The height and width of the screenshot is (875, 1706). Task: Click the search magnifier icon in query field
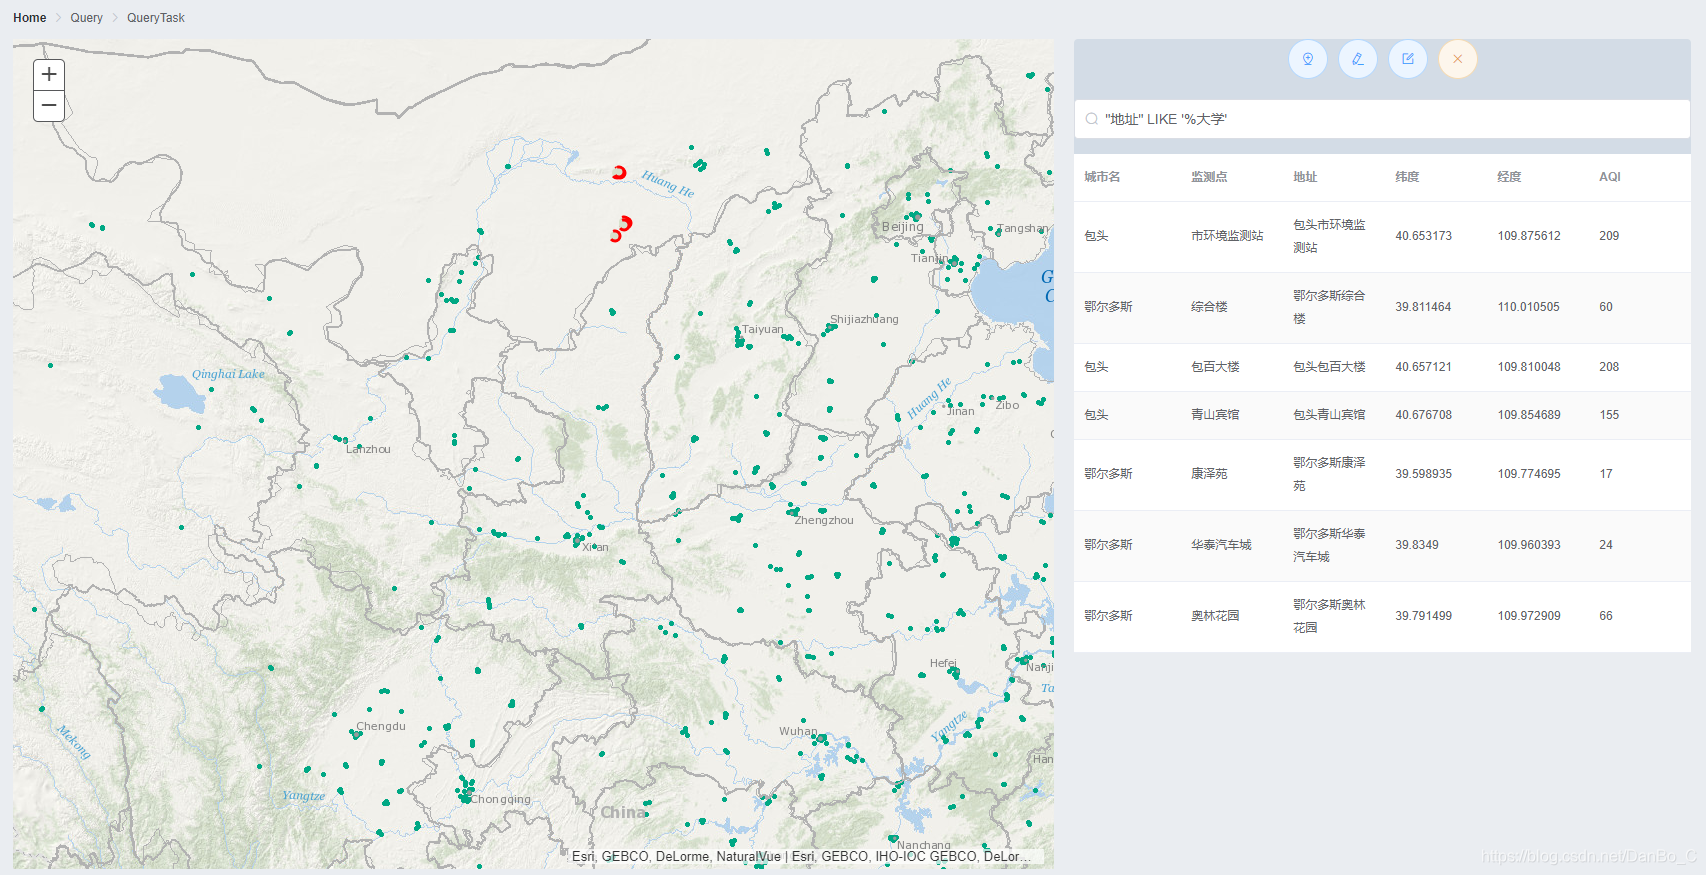coord(1092,119)
